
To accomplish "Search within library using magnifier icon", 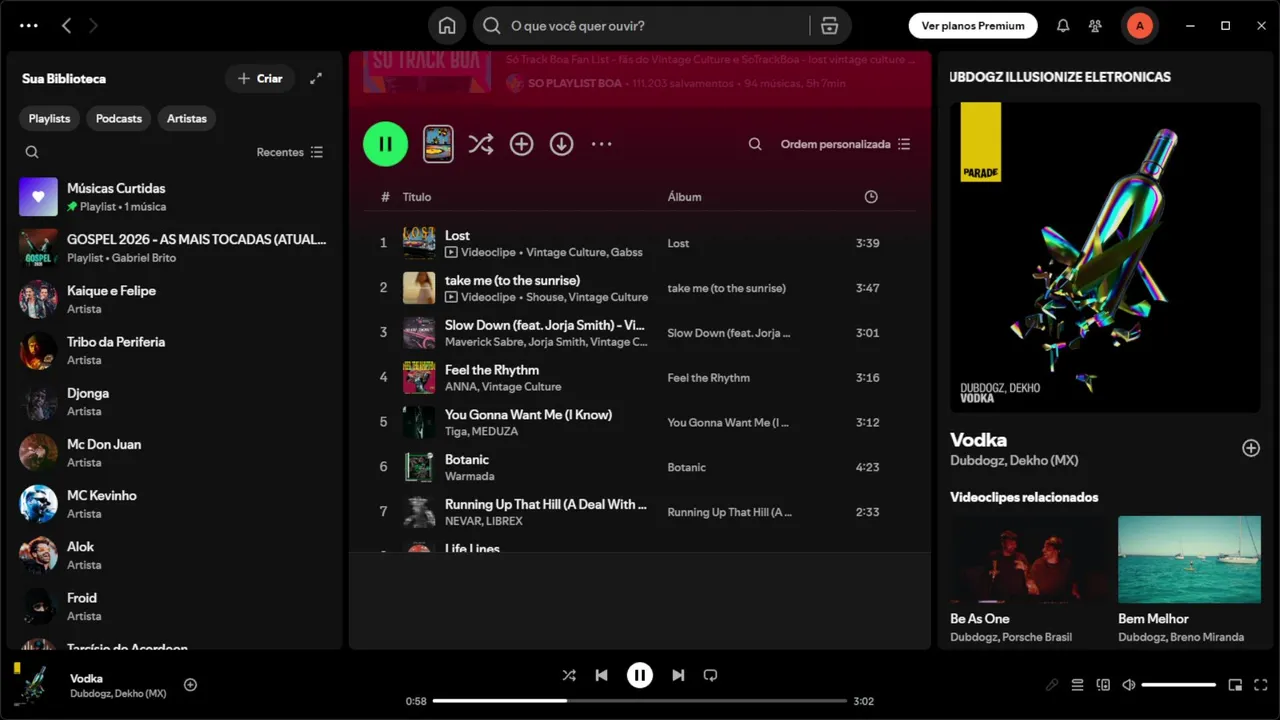I will pos(32,152).
